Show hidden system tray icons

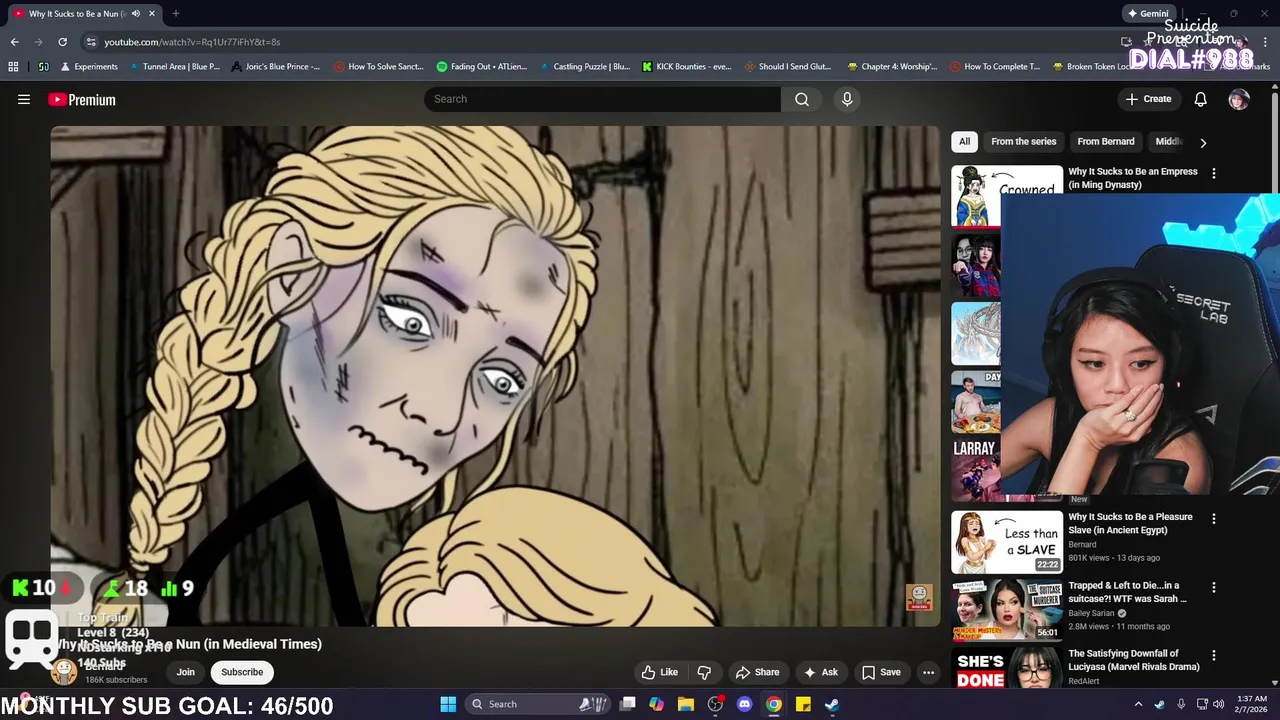point(1138,704)
